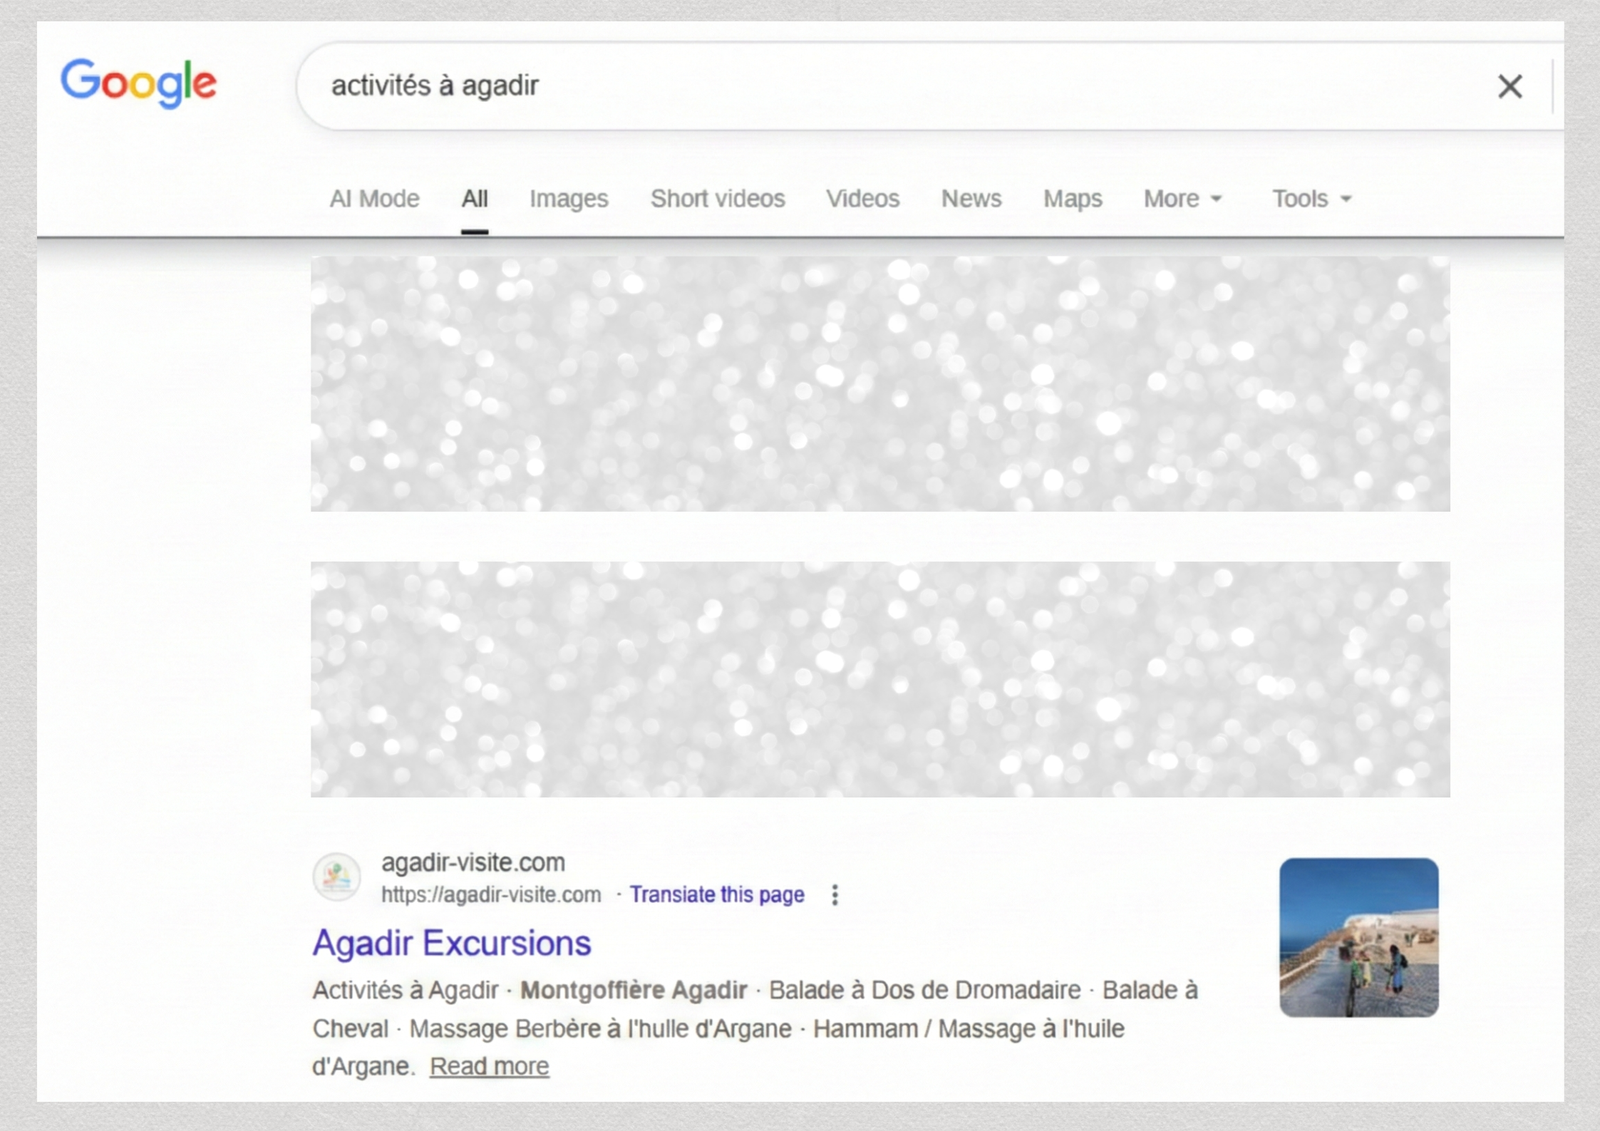Expand the More dropdown
Screen dimensions: 1600x1131
[x=1182, y=199]
